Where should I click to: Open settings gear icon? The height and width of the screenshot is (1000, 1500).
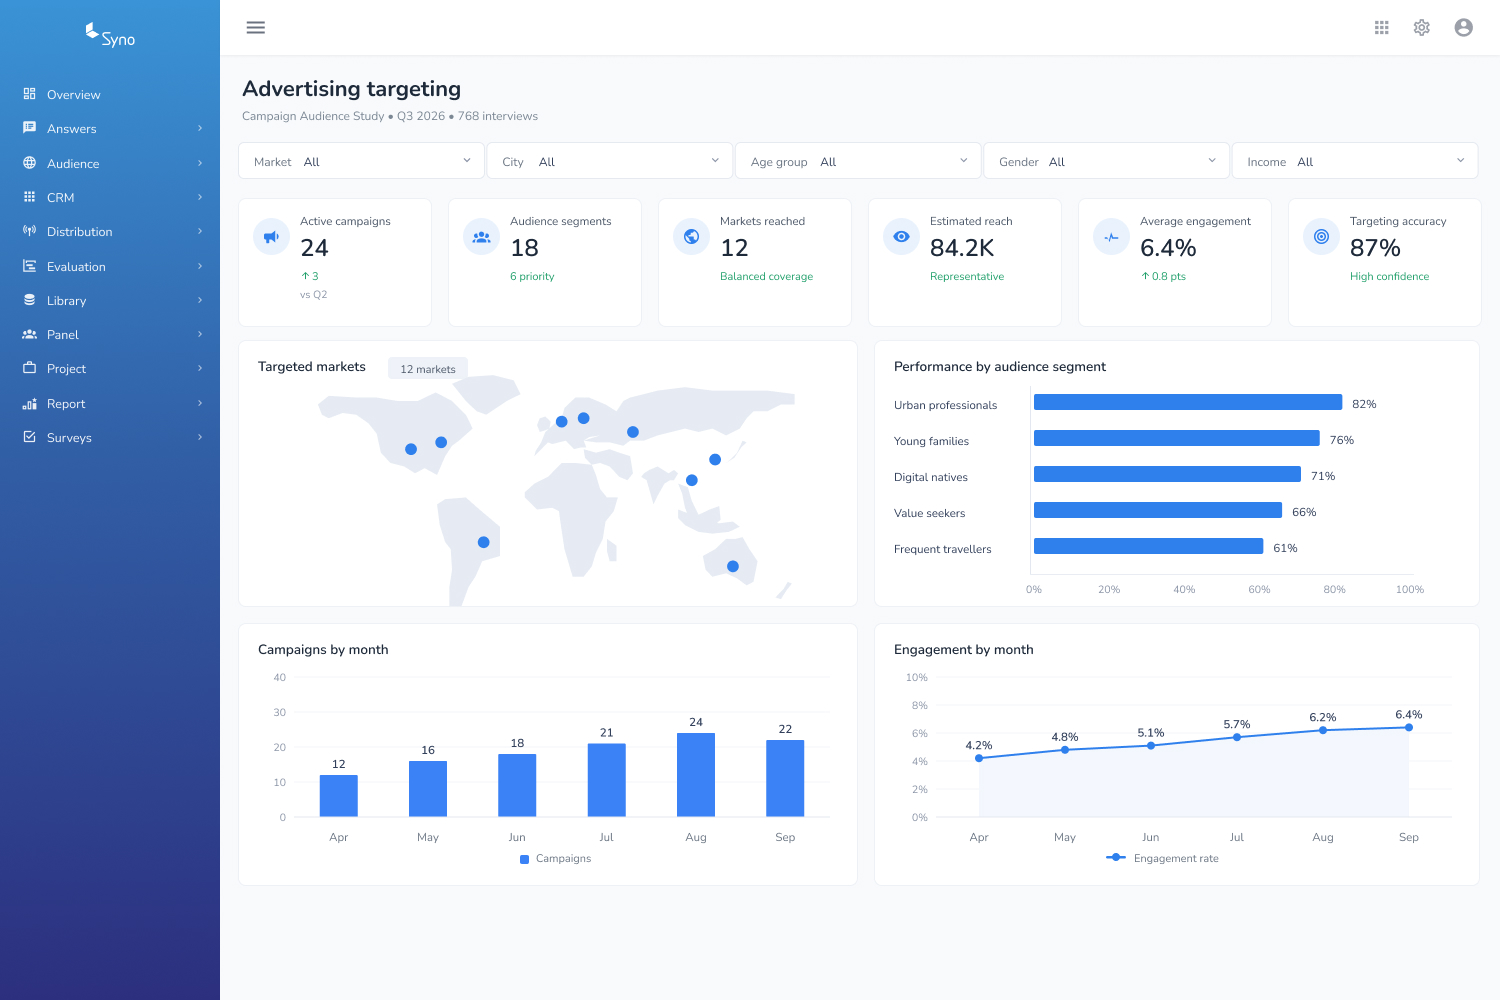tap(1422, 28)
